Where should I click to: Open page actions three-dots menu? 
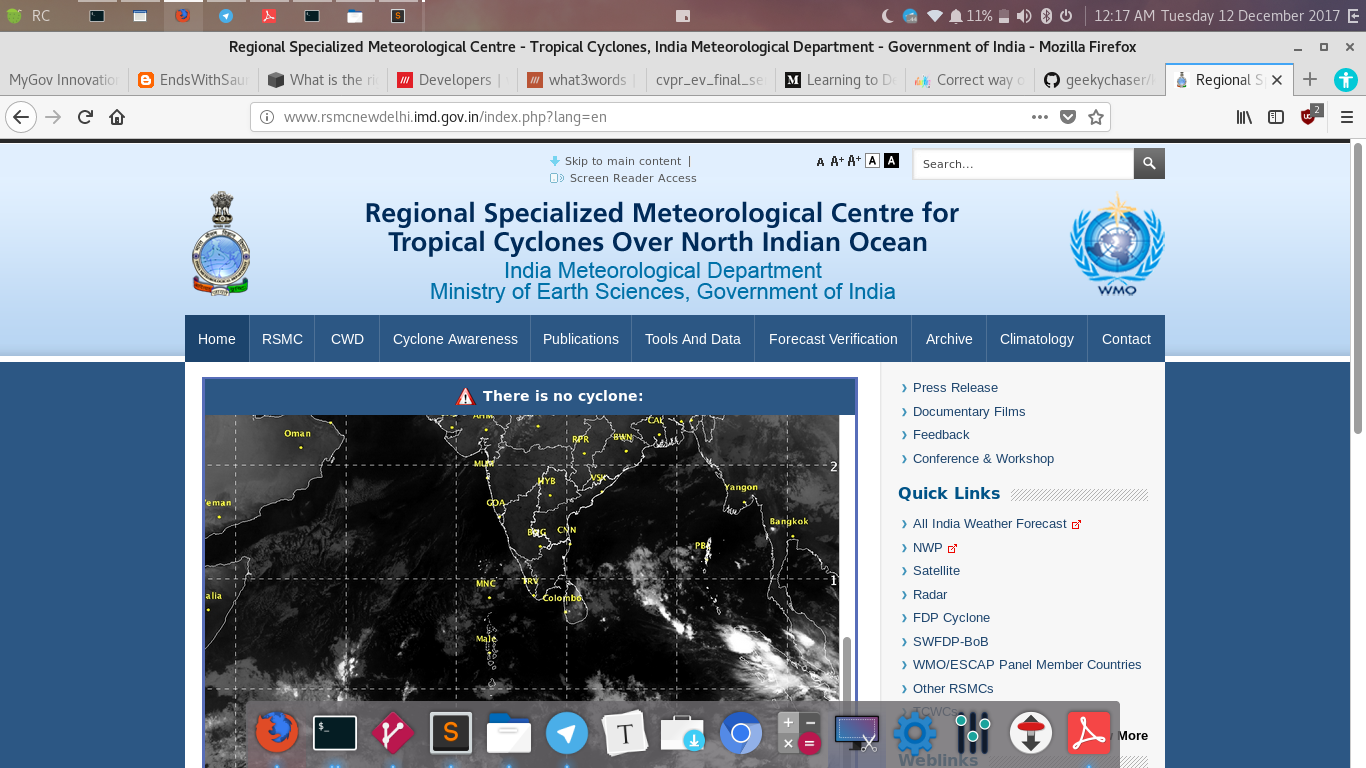pyautogui.click(x=1040, y=117)
